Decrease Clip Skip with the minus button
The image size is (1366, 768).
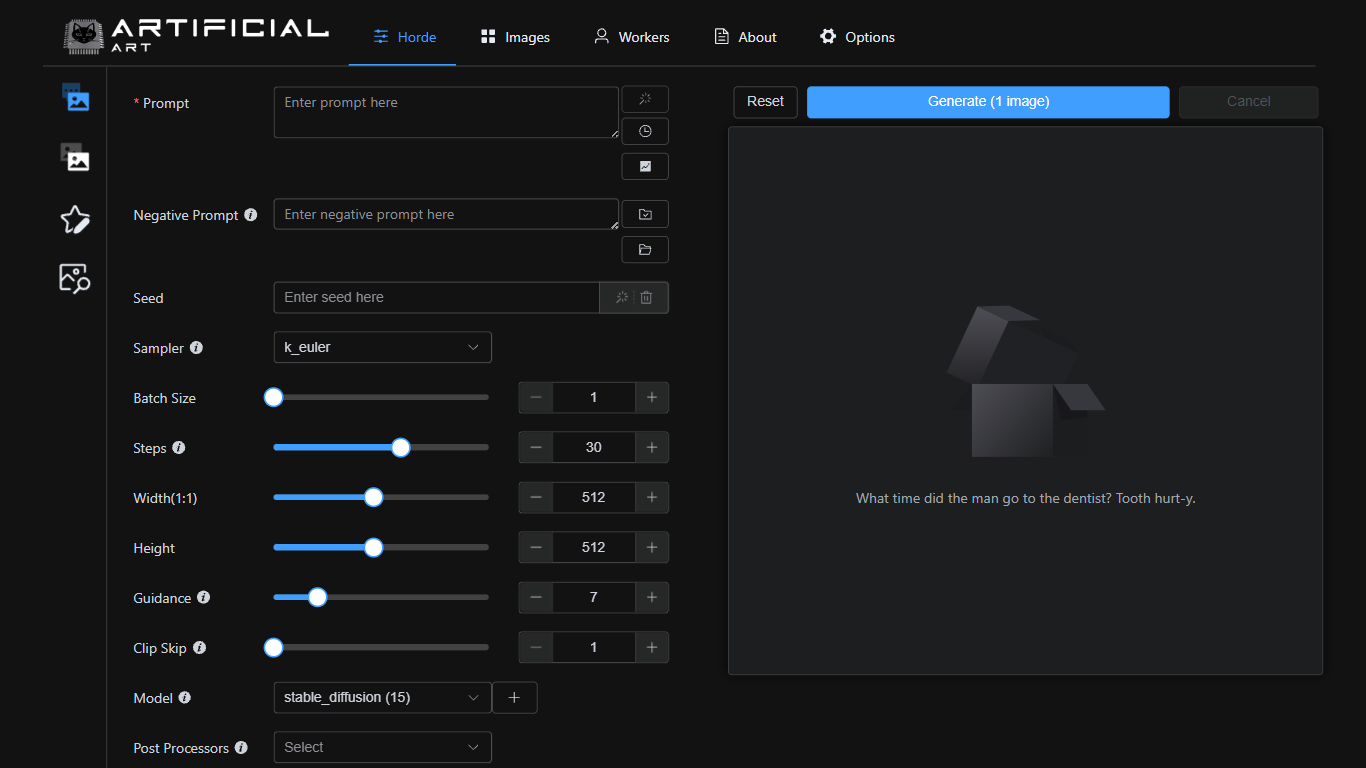(536, 648)
